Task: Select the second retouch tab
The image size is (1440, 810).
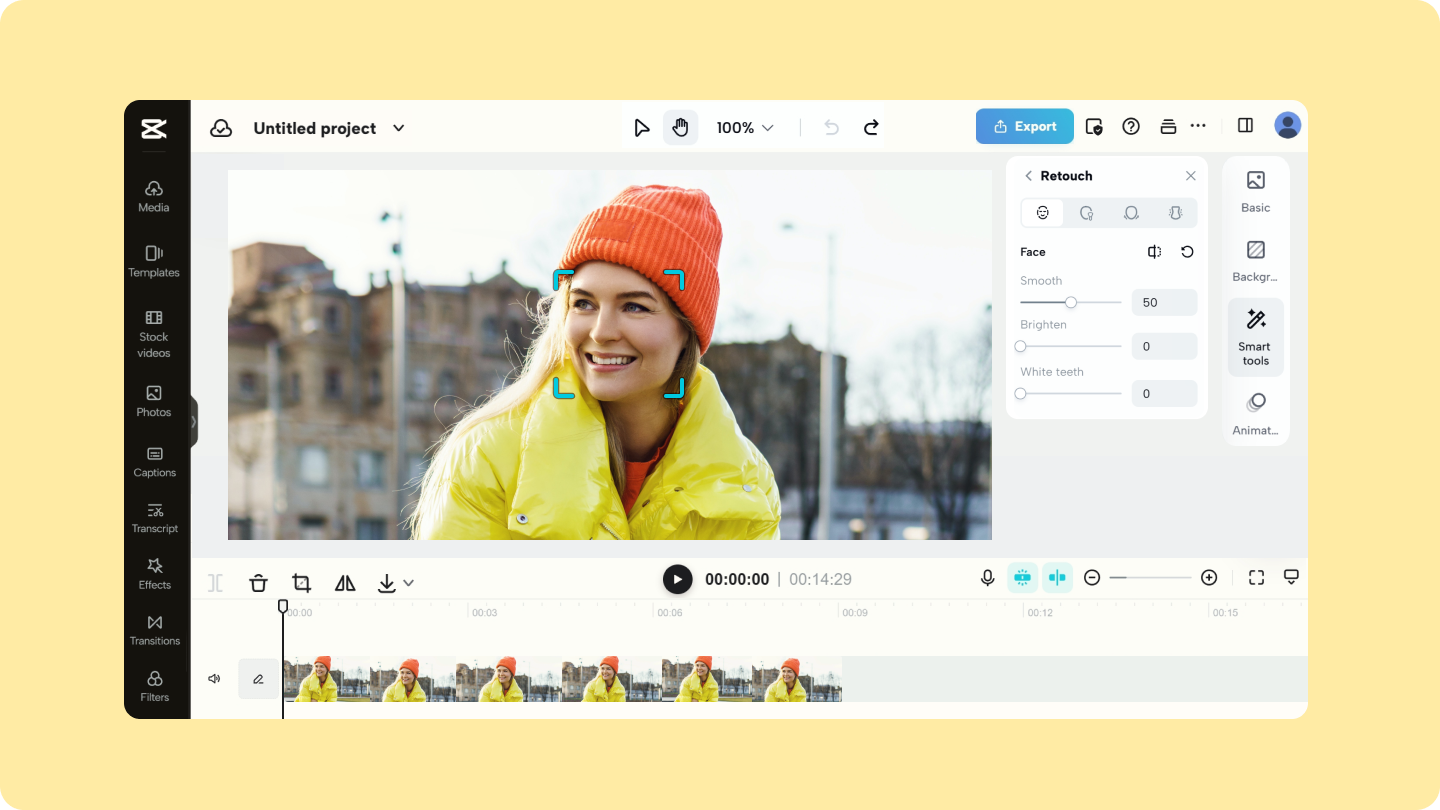Action: click(x=1086, y=213)
